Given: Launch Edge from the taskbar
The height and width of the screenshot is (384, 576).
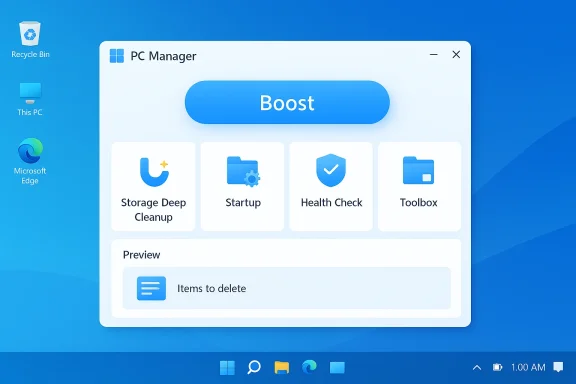Looking at the screenshot, I should tap(309, 367).
